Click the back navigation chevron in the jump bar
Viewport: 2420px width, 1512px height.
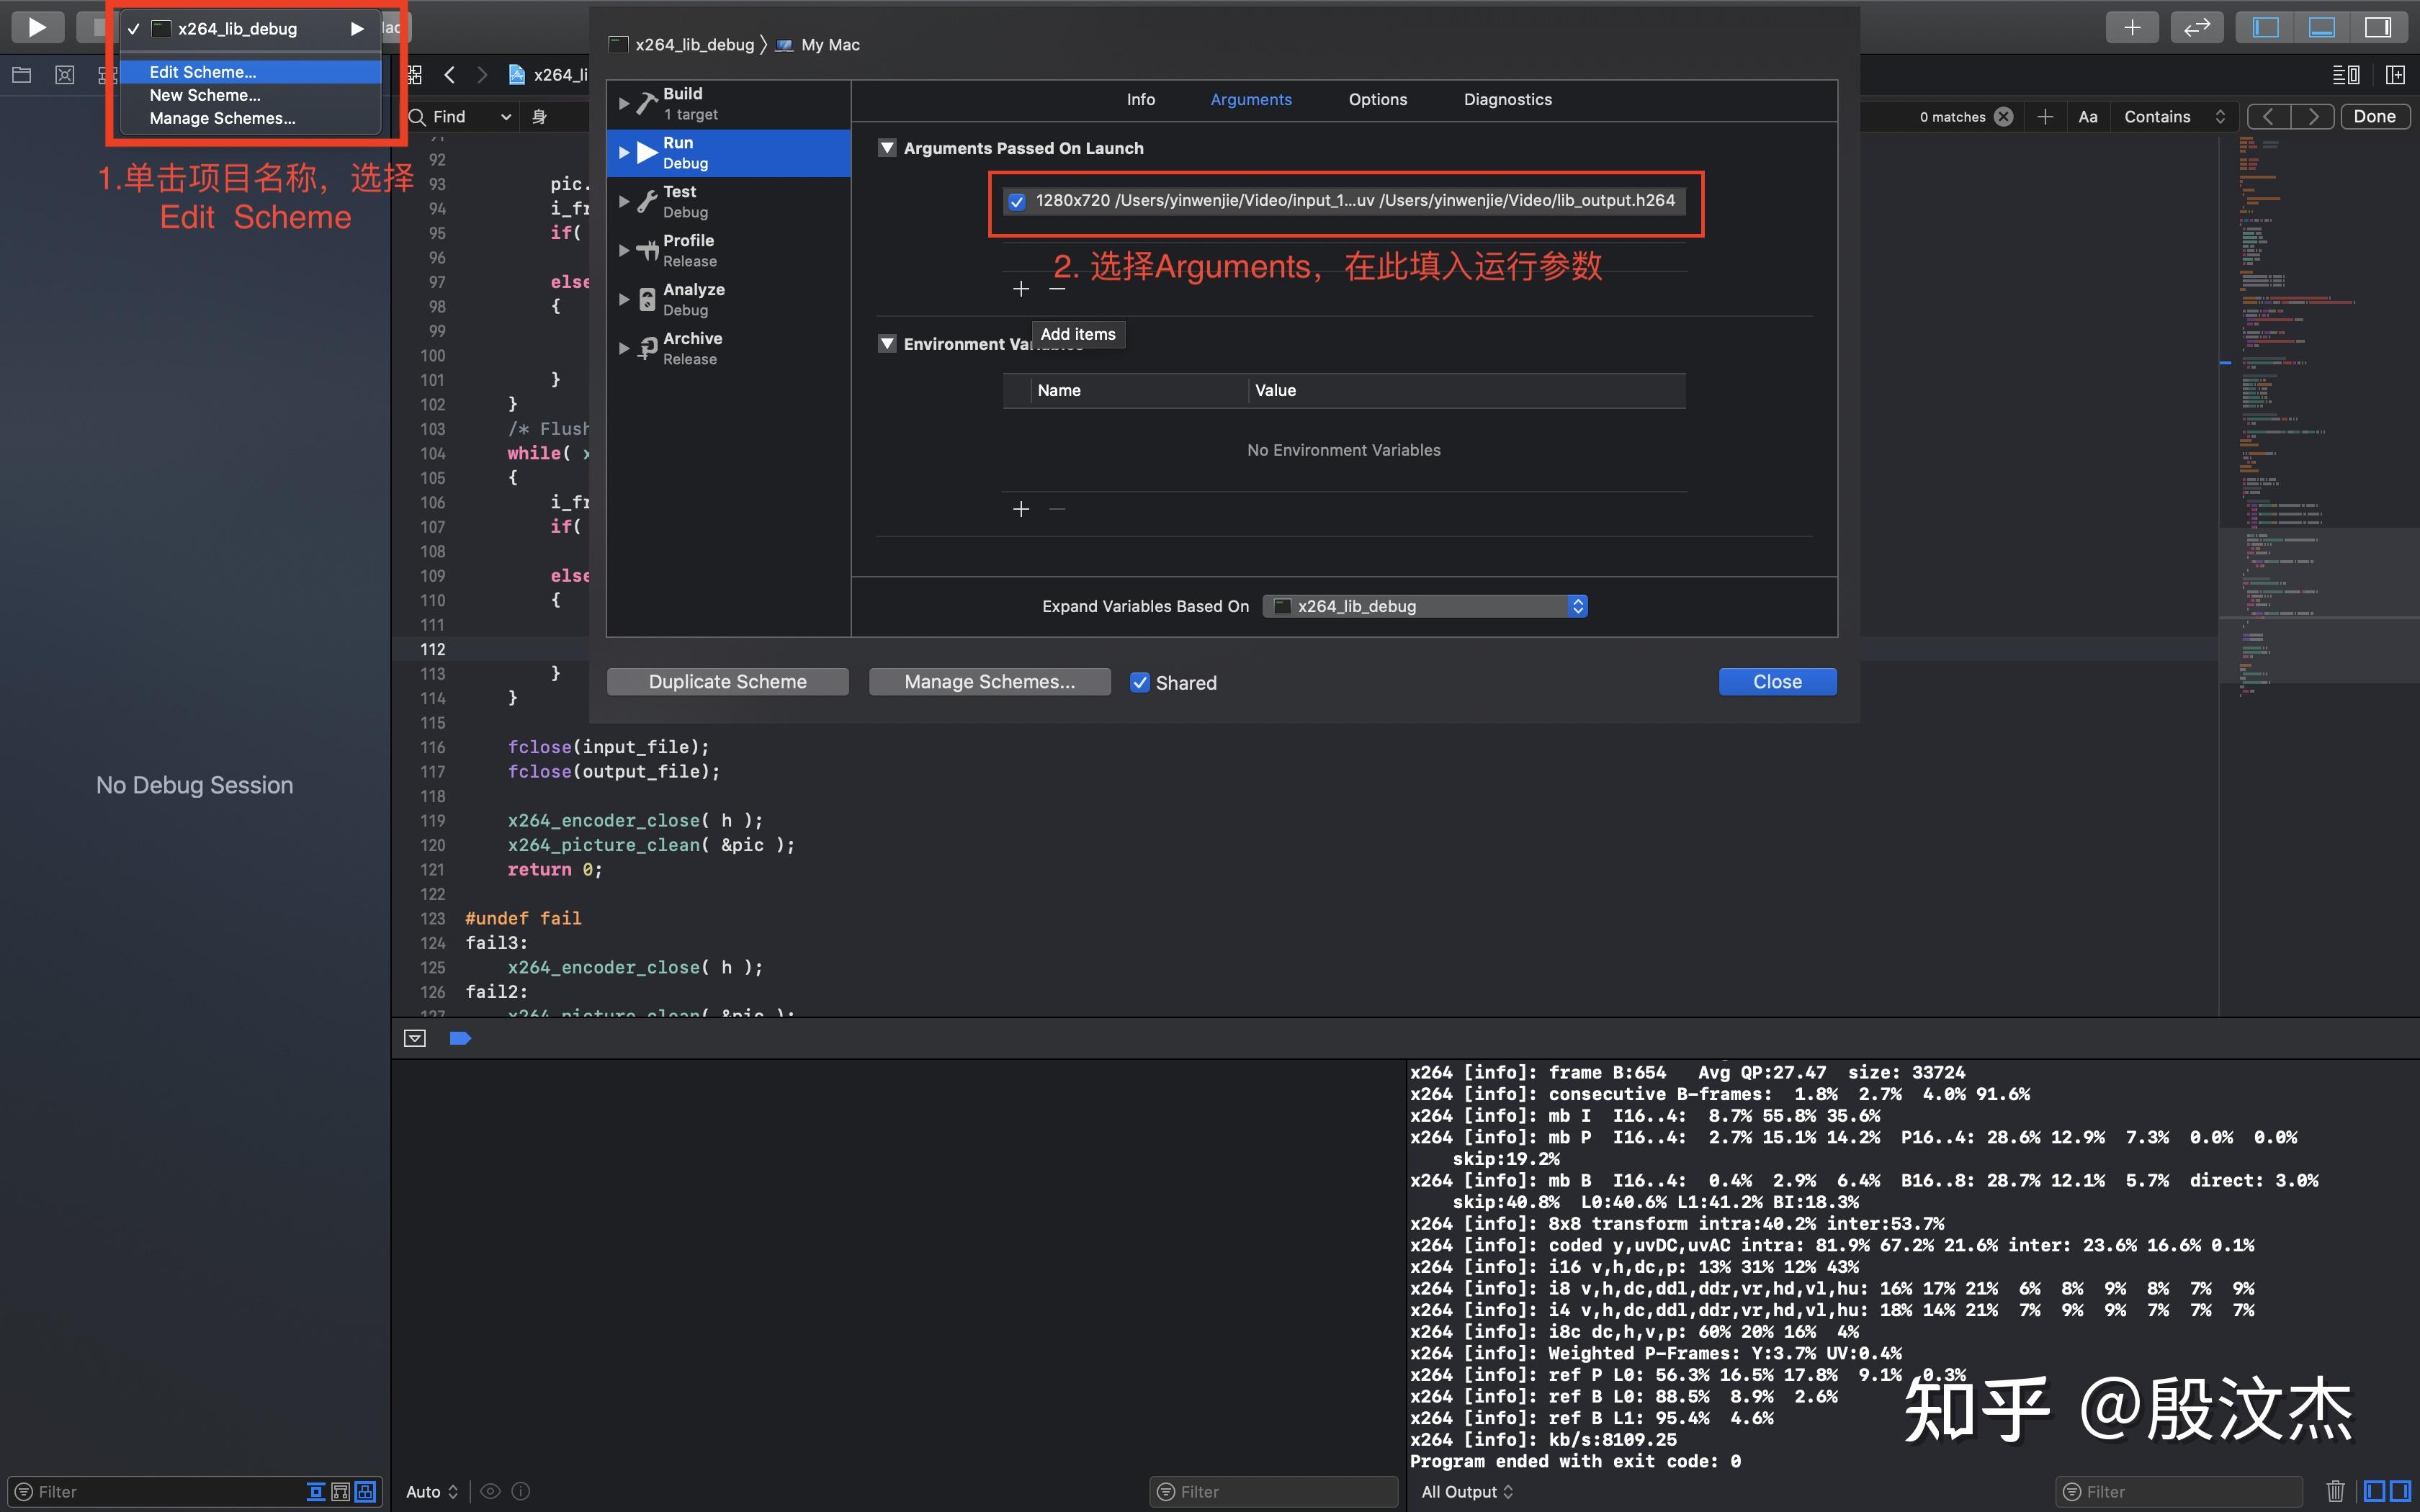coord(450,74)
